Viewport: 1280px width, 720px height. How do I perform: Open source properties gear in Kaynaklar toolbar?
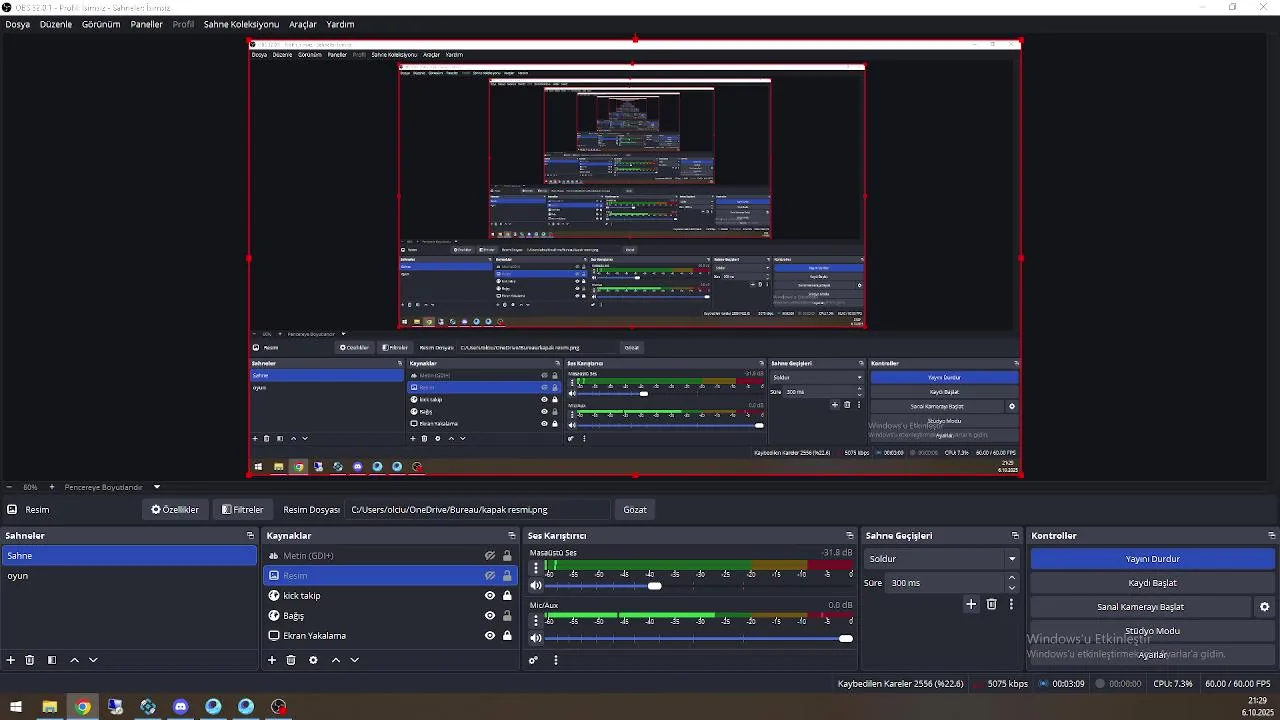pos(313,660)
